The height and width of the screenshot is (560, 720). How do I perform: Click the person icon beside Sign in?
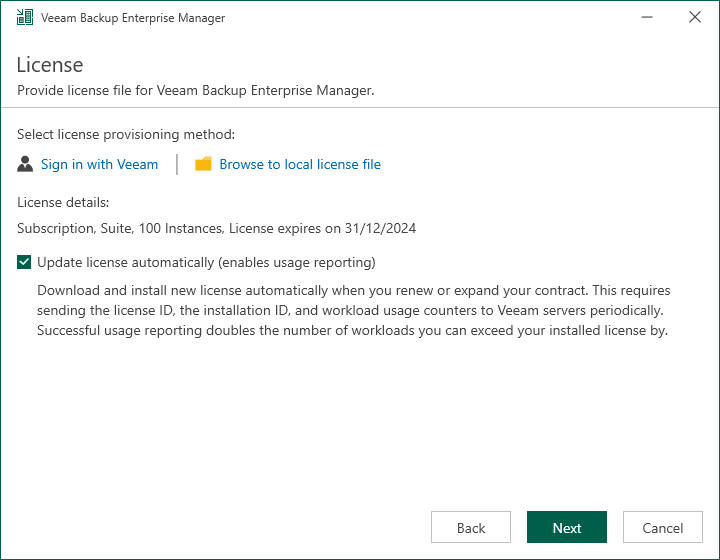26,164
